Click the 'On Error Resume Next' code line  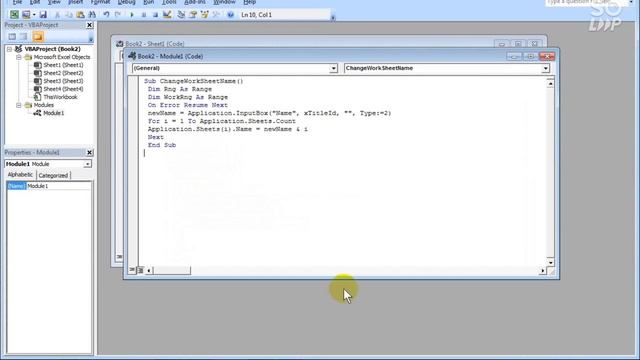coord(188,105)
